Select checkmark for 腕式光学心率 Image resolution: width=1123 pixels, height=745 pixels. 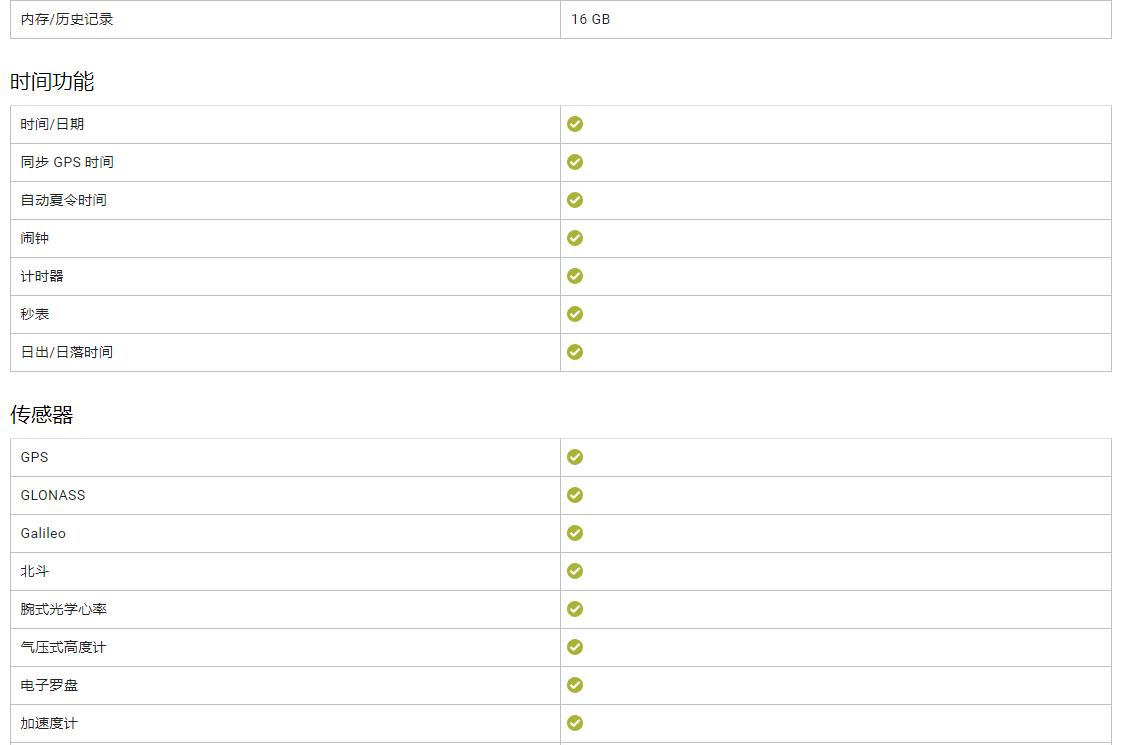pyautogui.click(x=574, y=609)
